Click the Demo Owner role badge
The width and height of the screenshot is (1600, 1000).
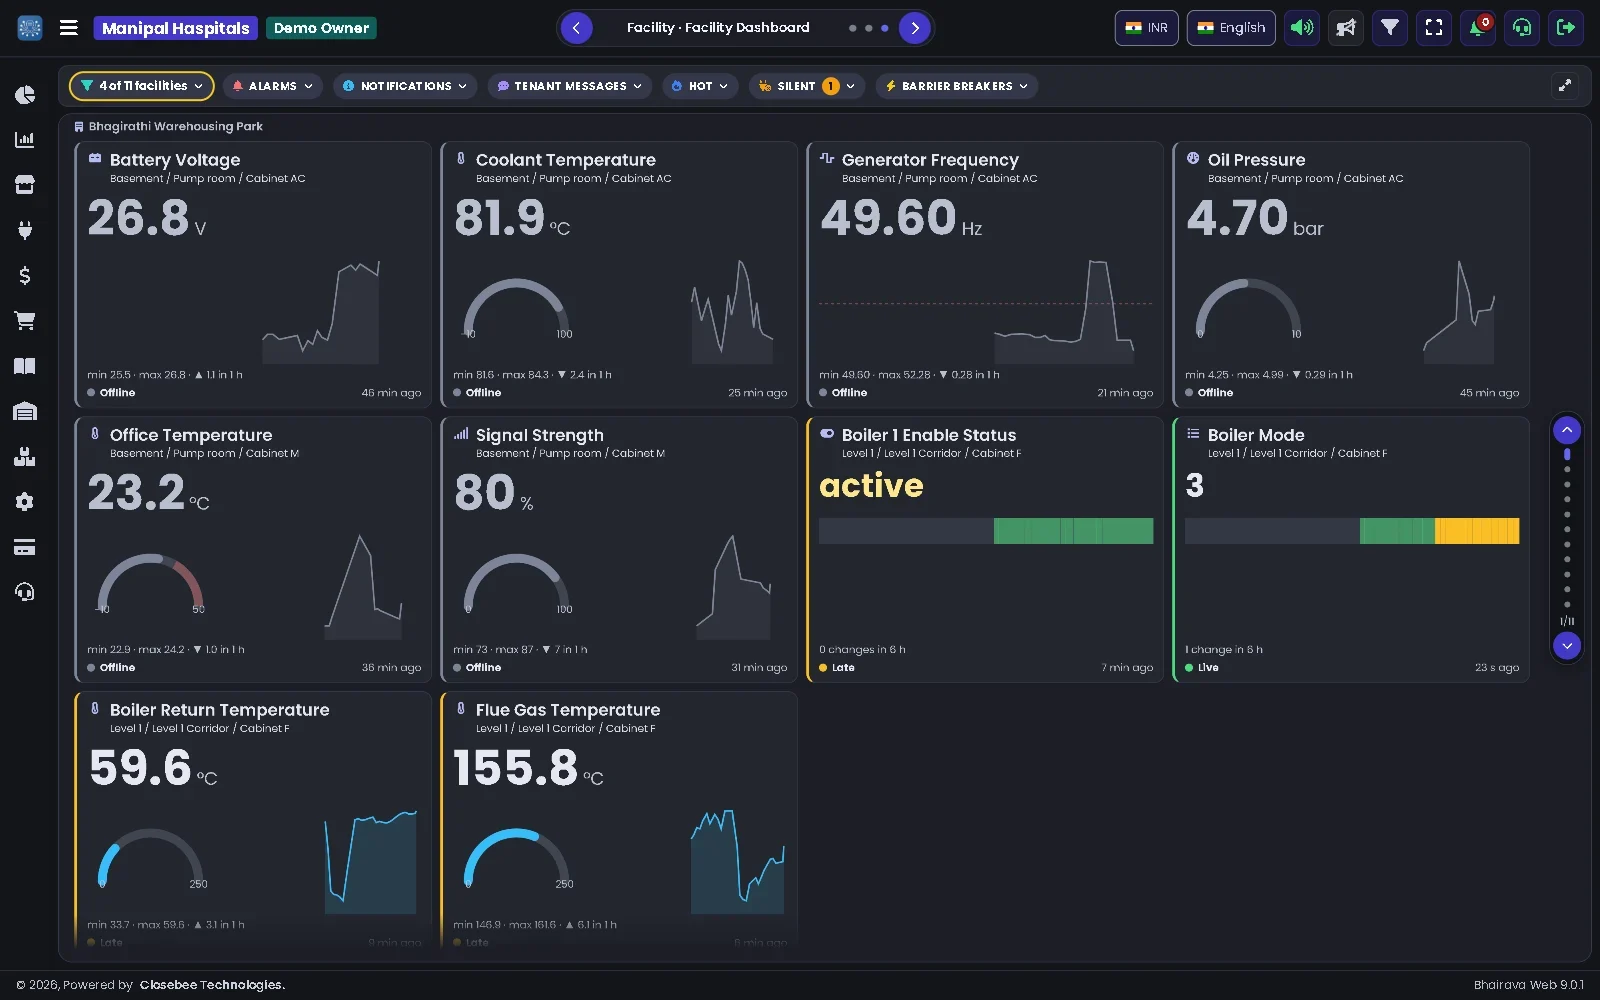point(321,28)
